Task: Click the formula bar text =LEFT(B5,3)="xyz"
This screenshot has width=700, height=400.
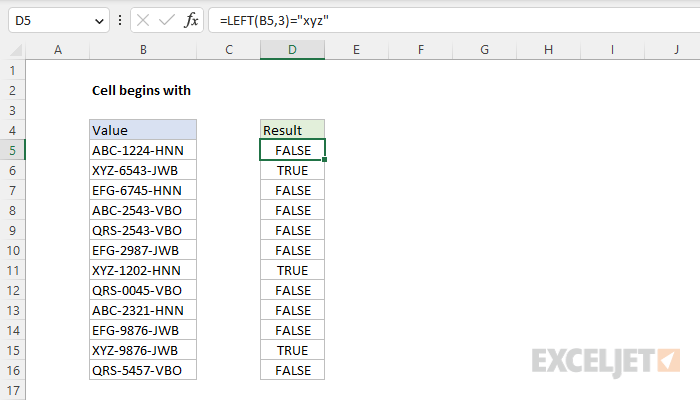Action: [x=274, y=21]
